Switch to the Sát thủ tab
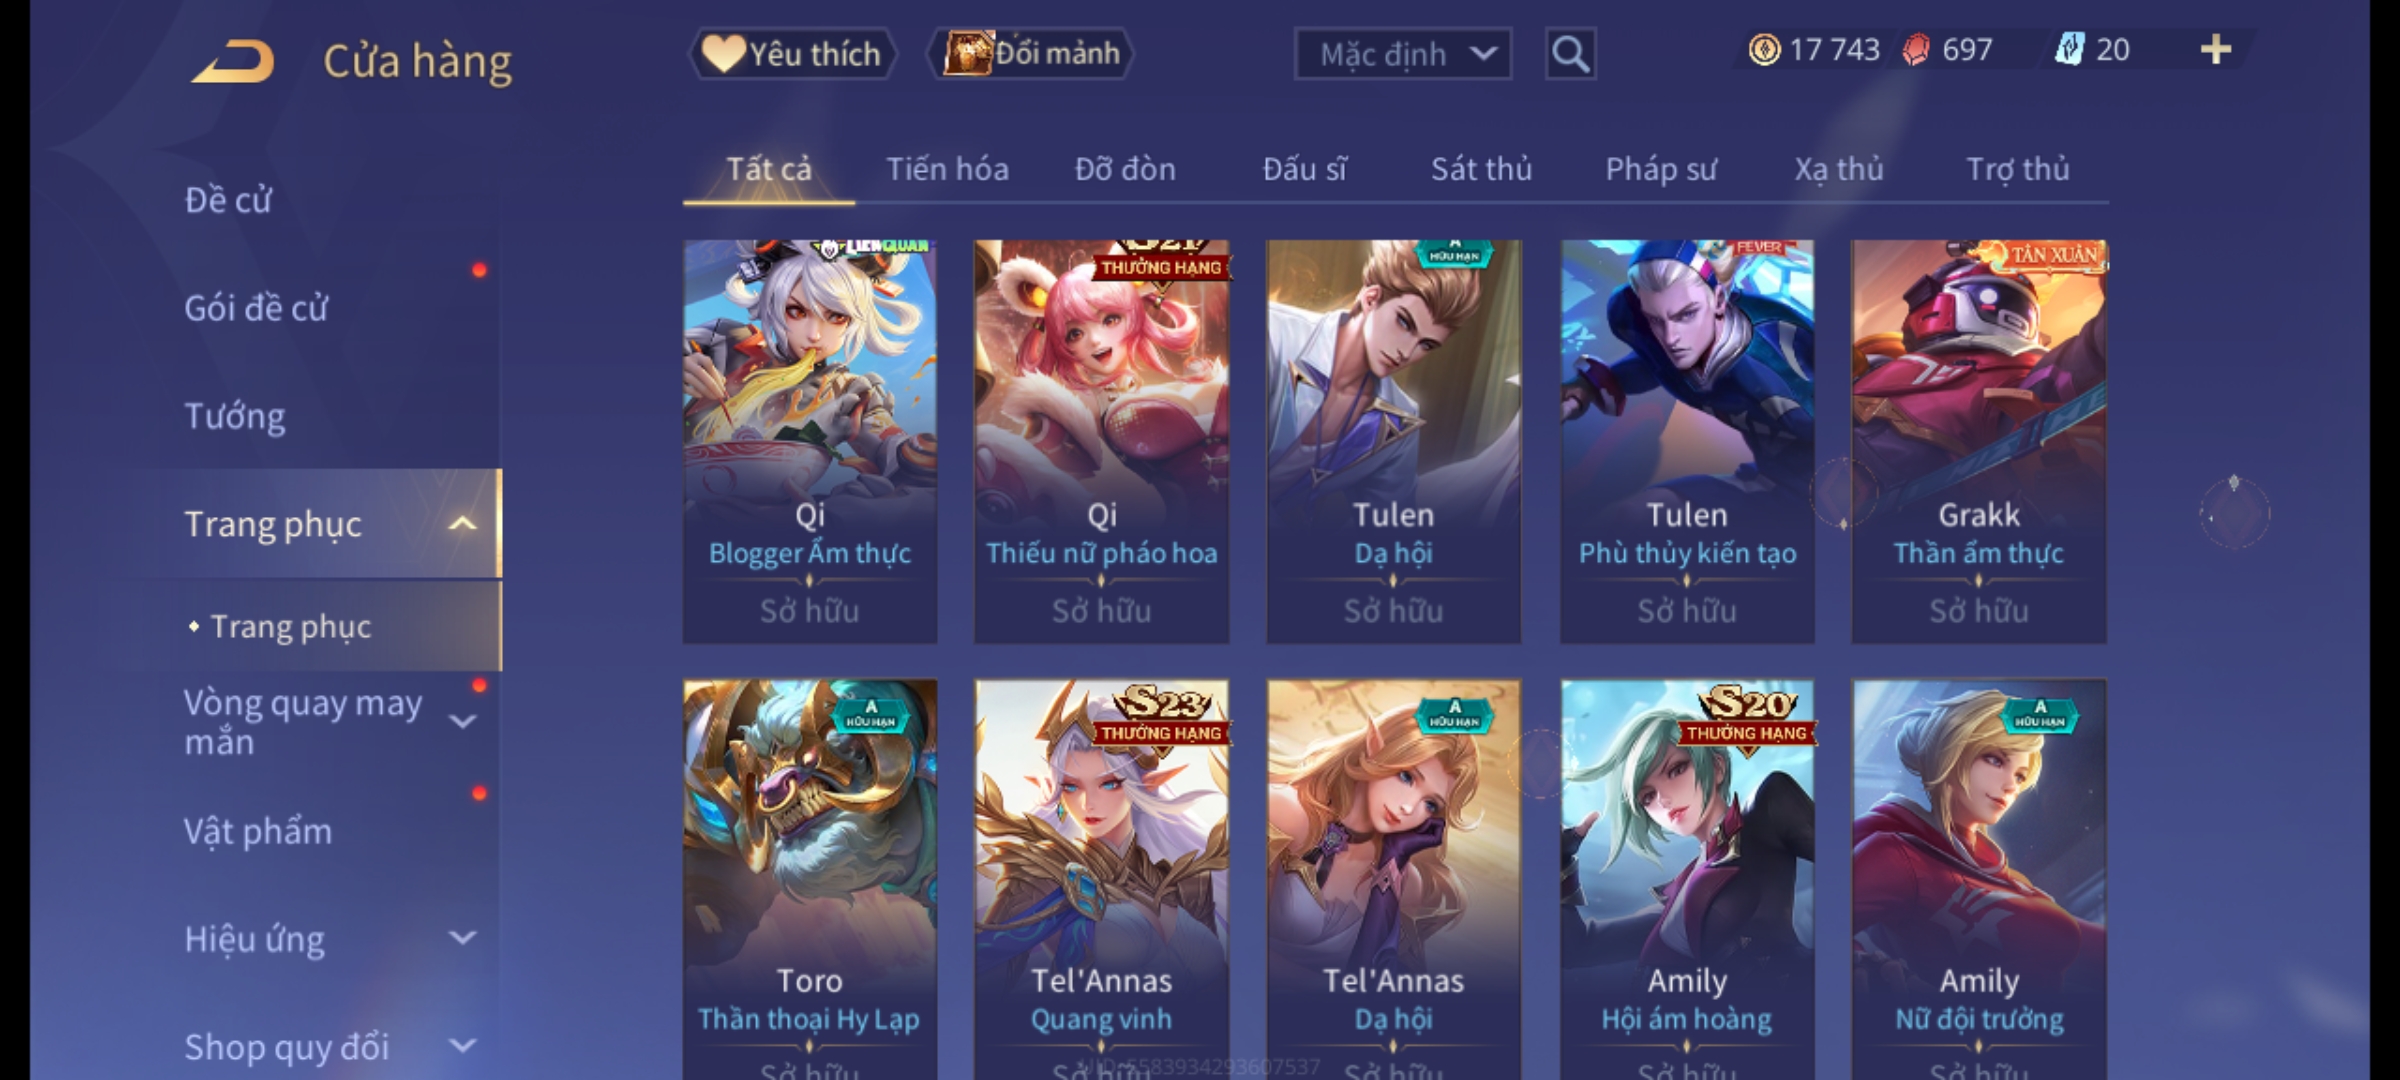Viewport: 2400px width, 1080px height. 1481,169
